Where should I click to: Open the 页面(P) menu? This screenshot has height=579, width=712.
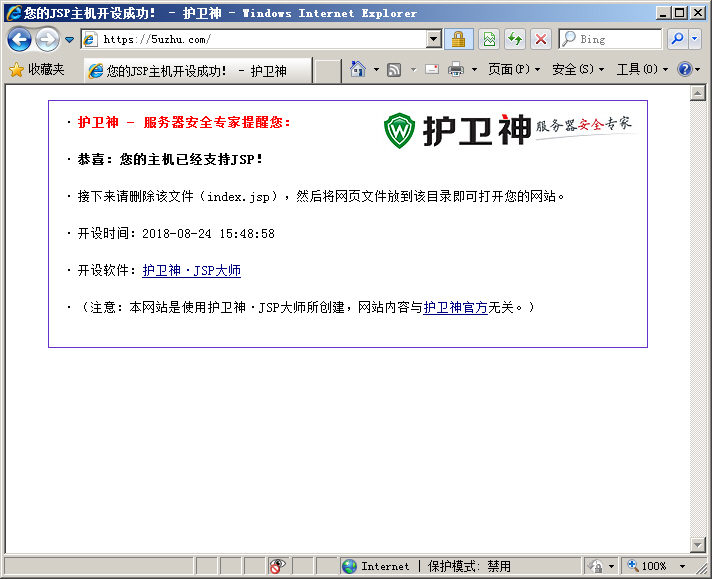coord(513,70)
